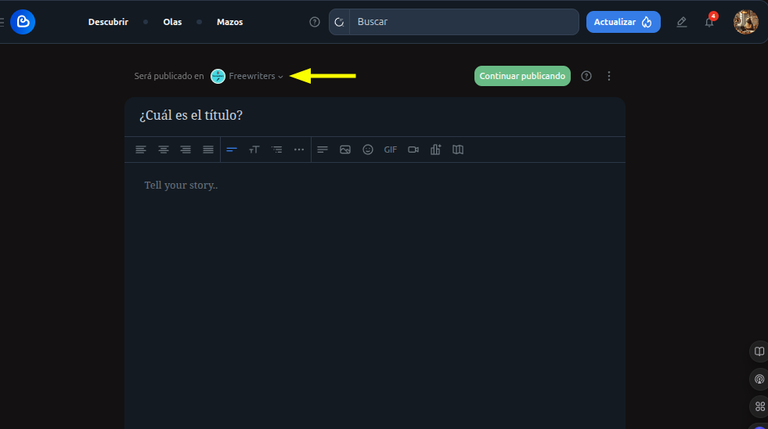Click the list indent icon
Screen dimensions: 768x429
pos(277,149)
